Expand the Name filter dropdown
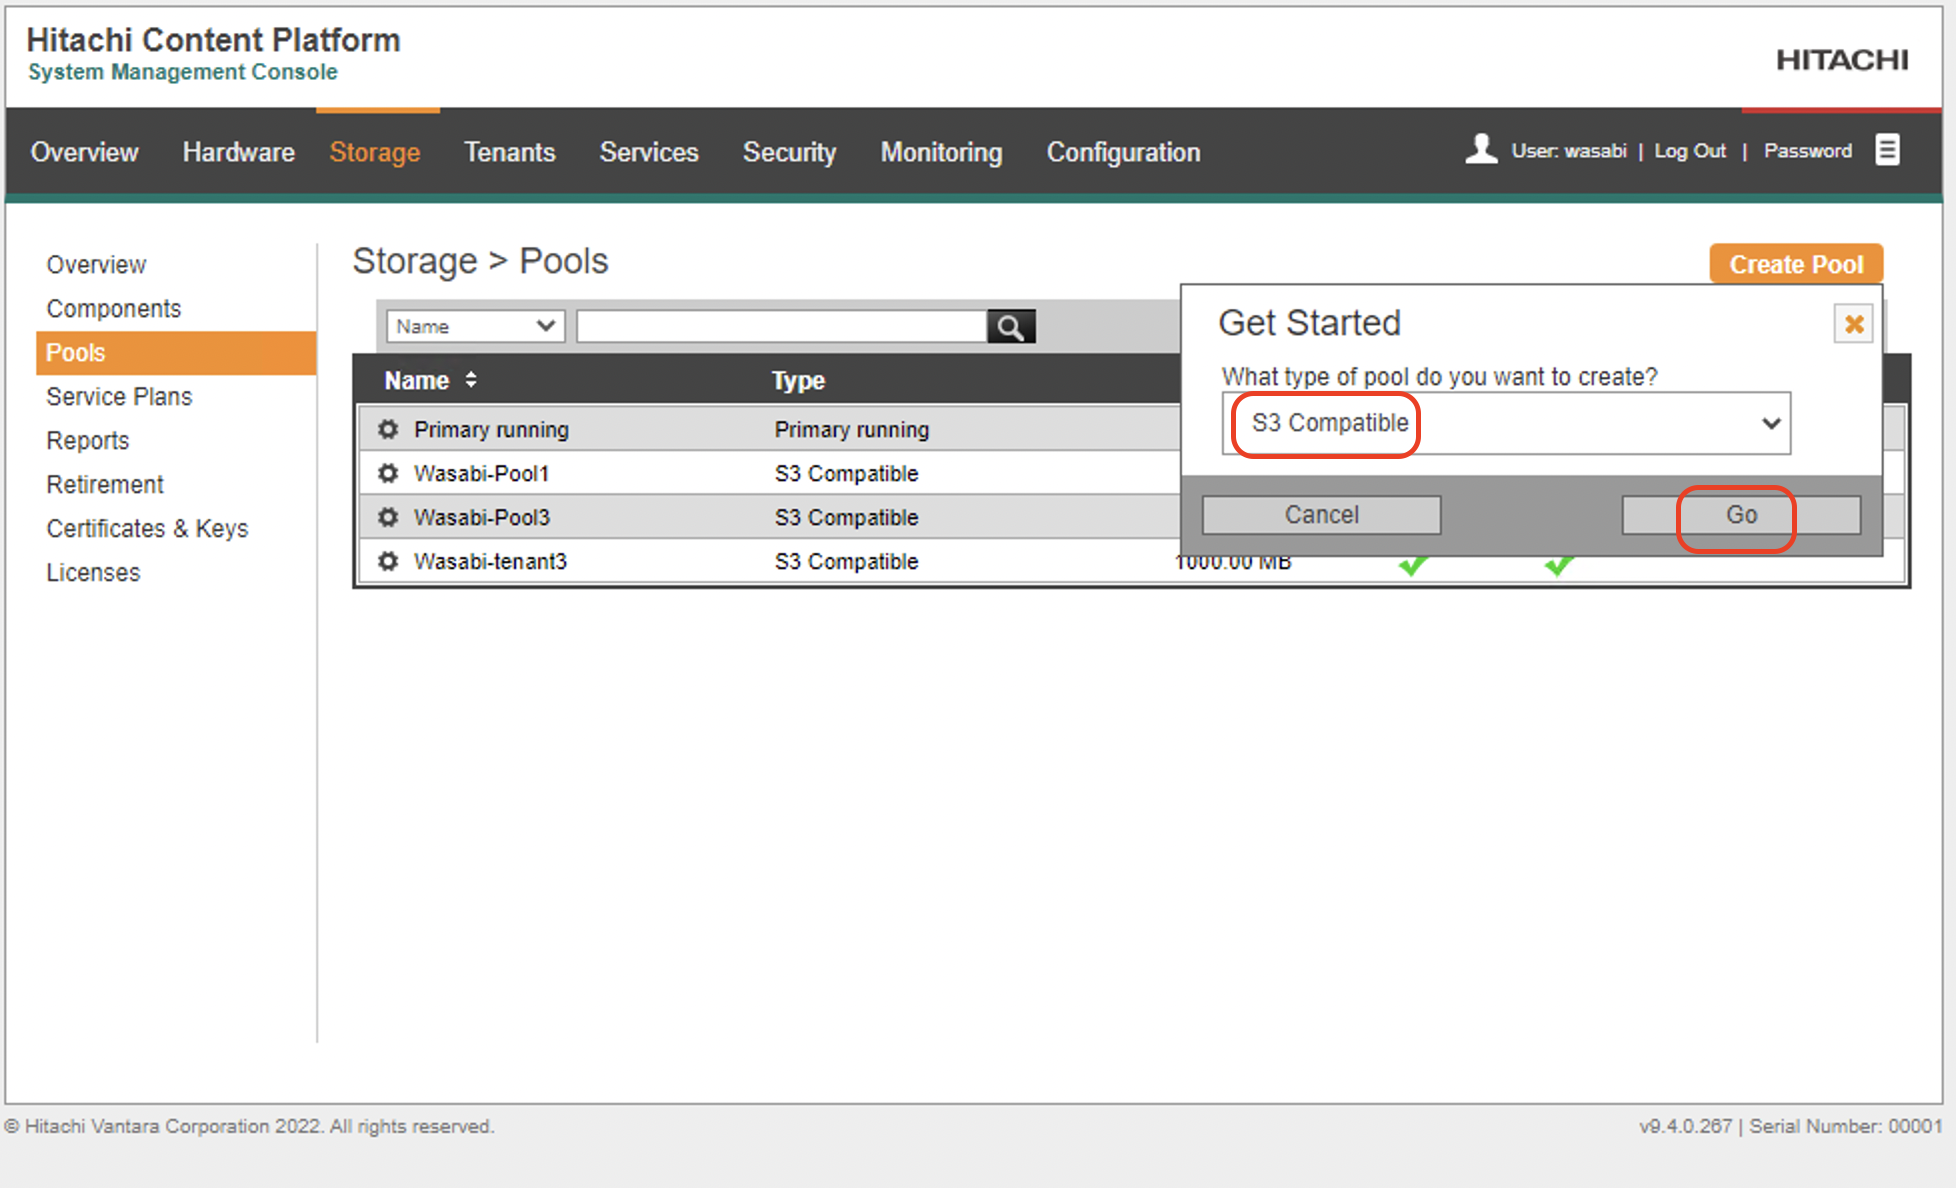This screenshot has height=1188, width=1956. pos(475,326)
